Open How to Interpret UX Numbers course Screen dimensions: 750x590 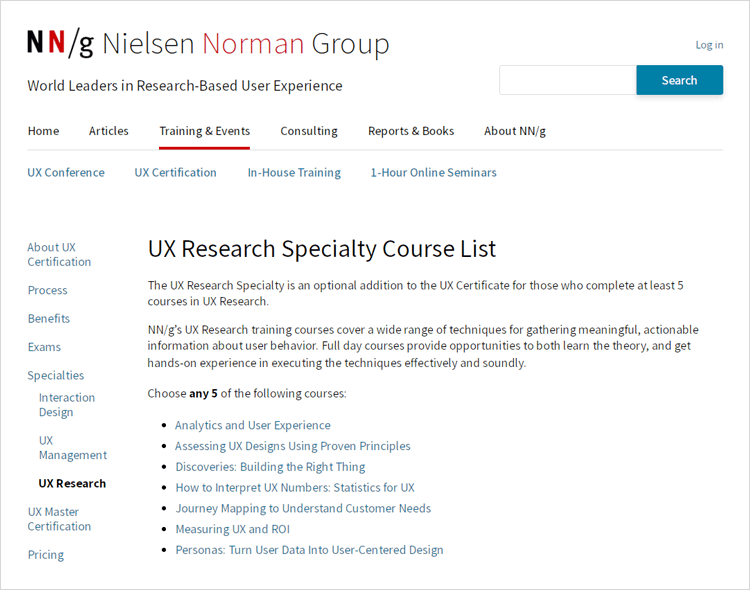295,488
